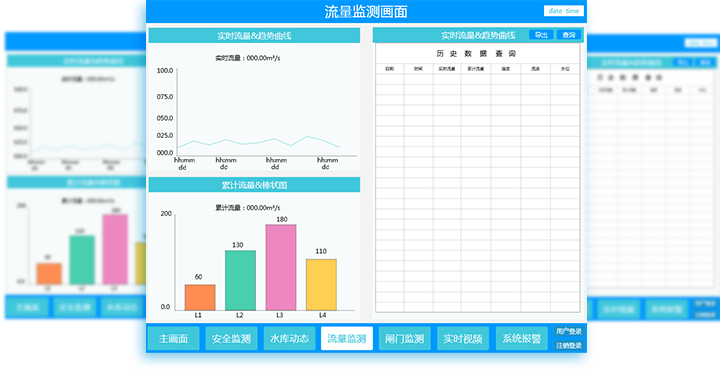Image resolution: width=720 pixels, height=371 pixels.
Task: Open the 主画面 main screen tab
Action: click(174, 339)
